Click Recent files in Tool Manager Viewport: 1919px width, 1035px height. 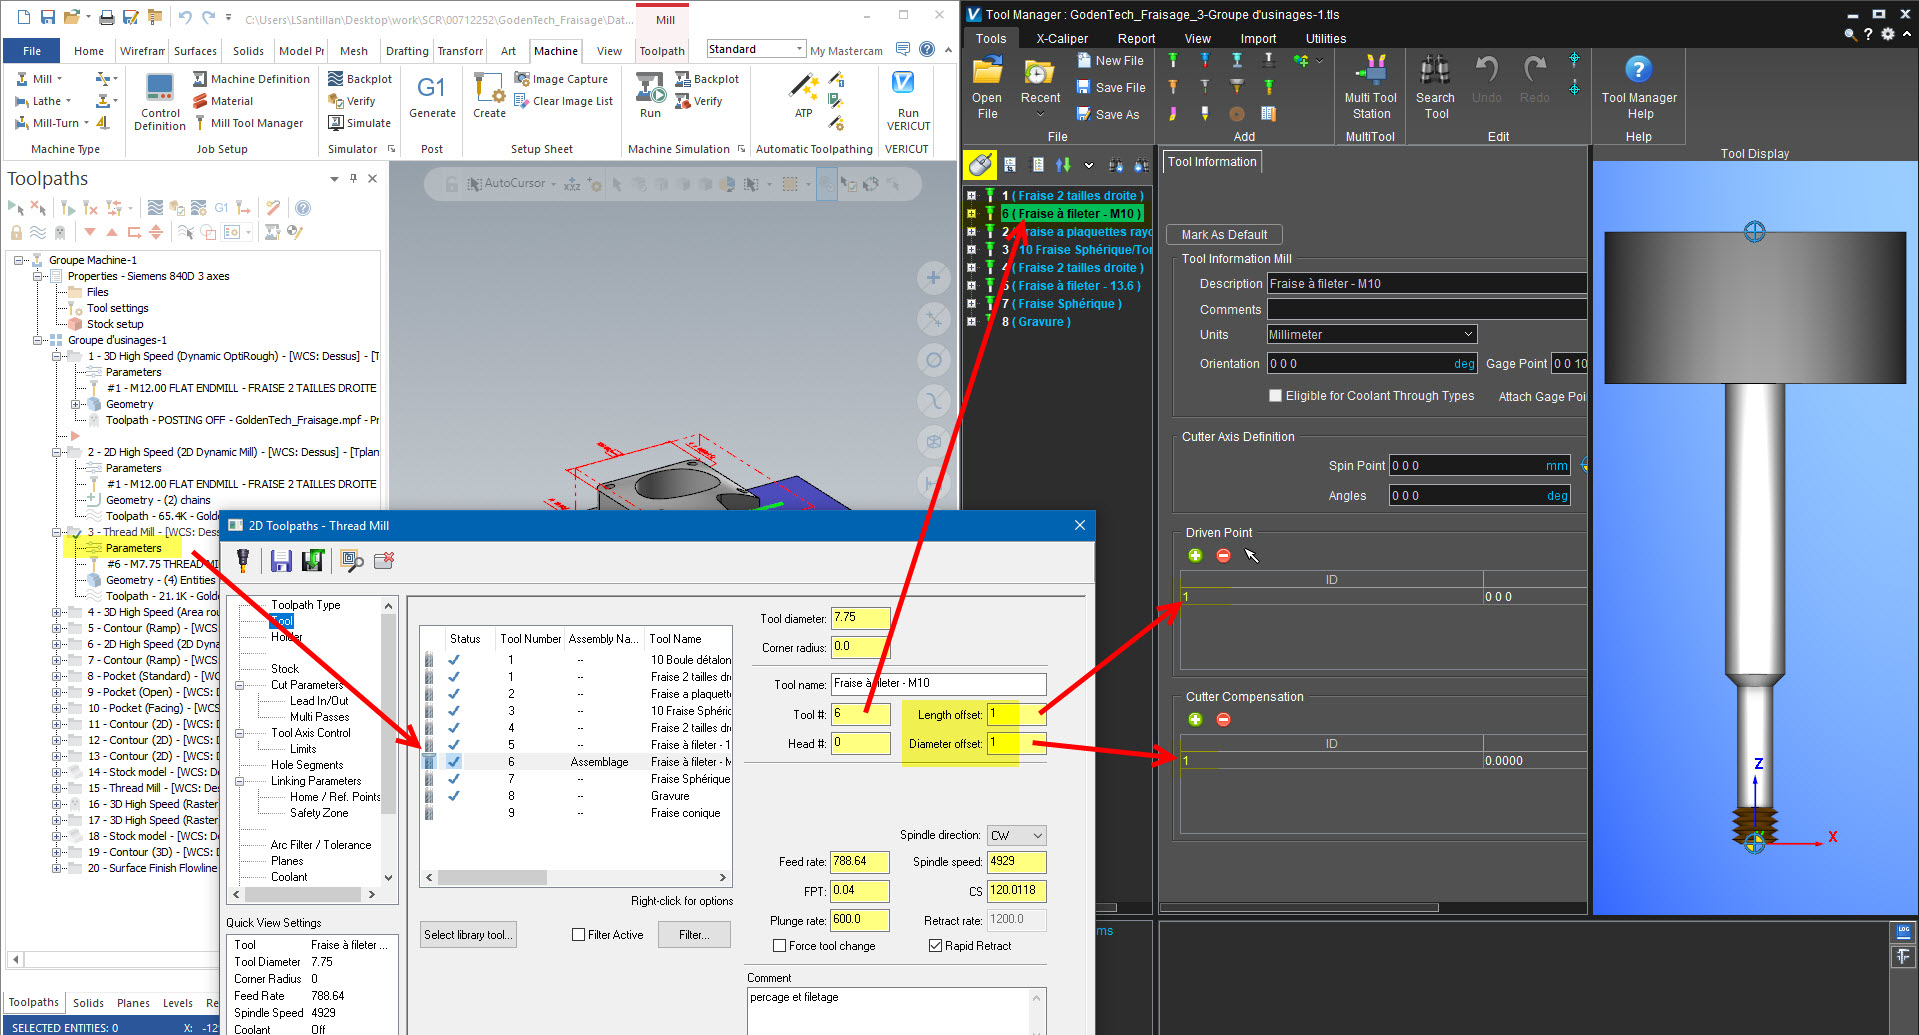tap(1040, 88)
